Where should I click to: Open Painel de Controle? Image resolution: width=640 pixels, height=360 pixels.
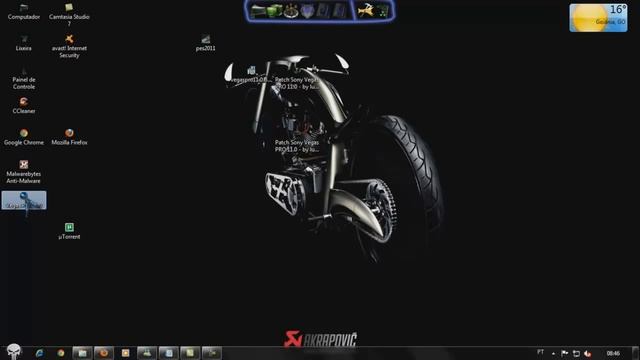coord(24,78)
